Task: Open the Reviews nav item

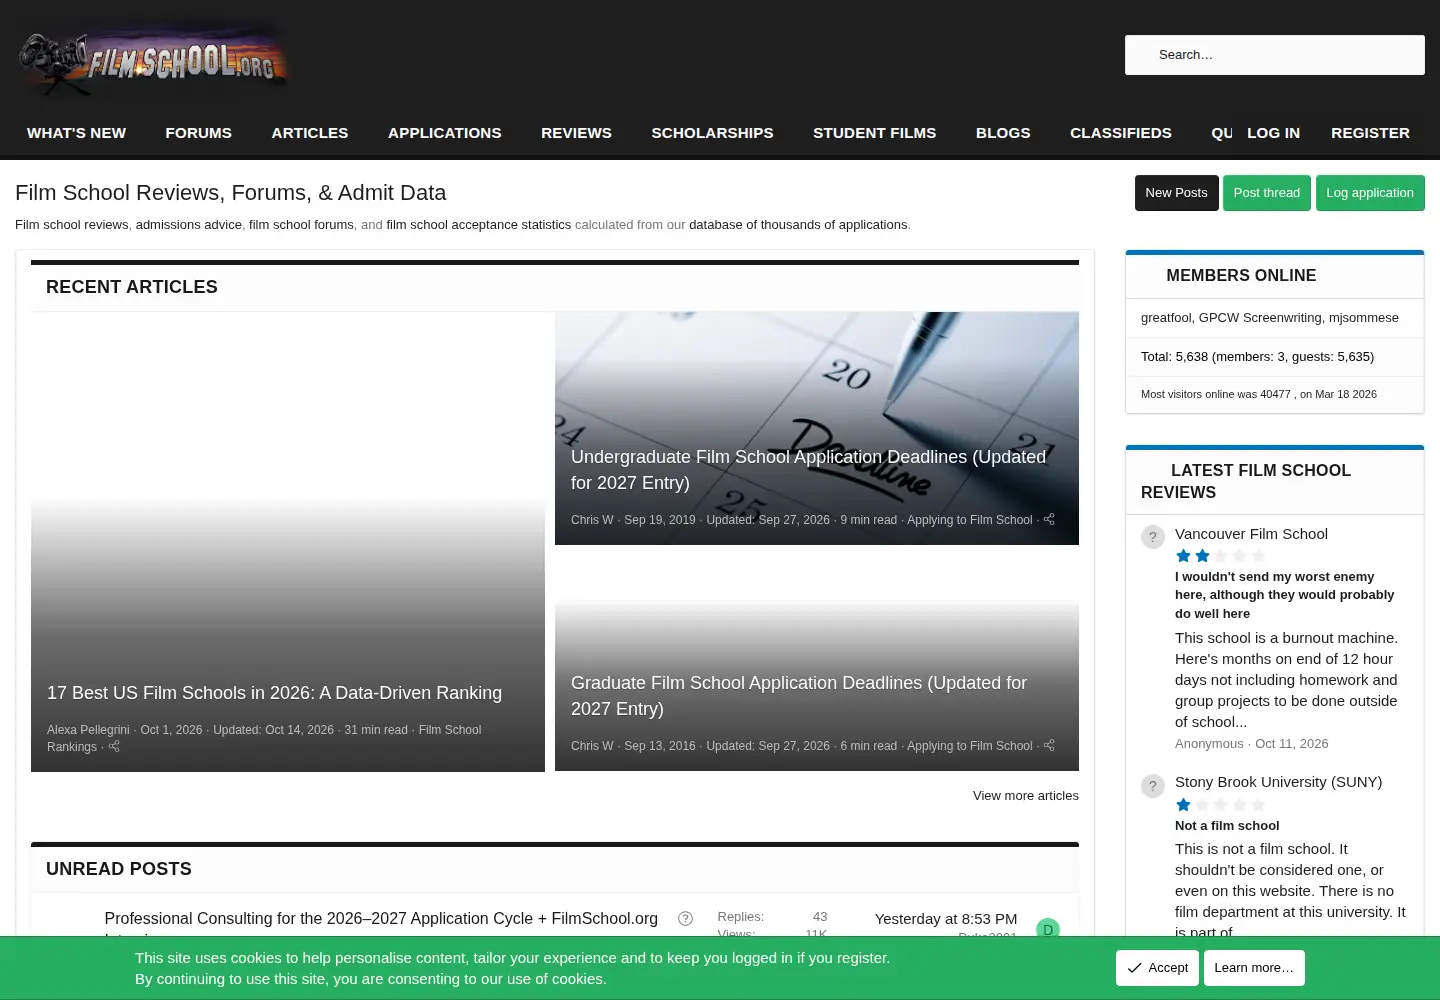Action: 576,133
